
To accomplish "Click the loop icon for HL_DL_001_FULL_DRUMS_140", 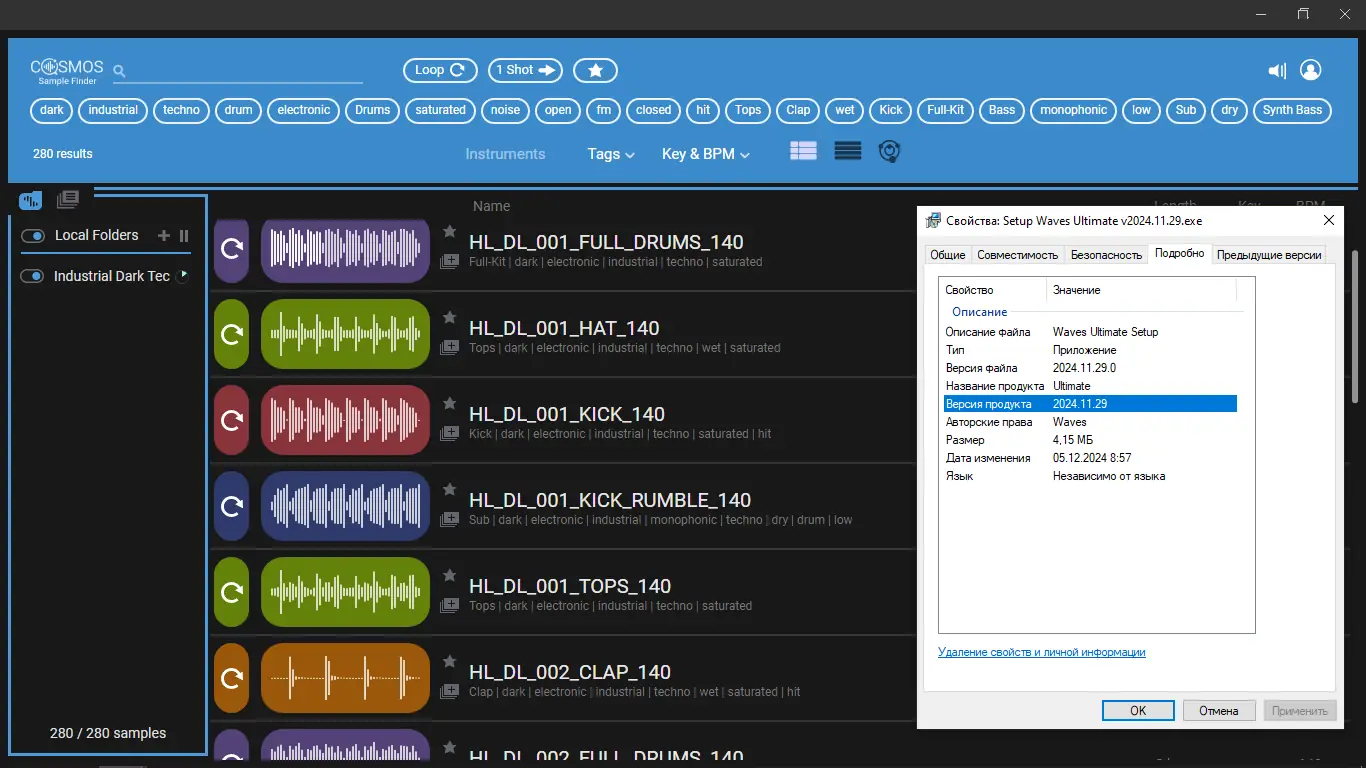I will tap(232, 248).
